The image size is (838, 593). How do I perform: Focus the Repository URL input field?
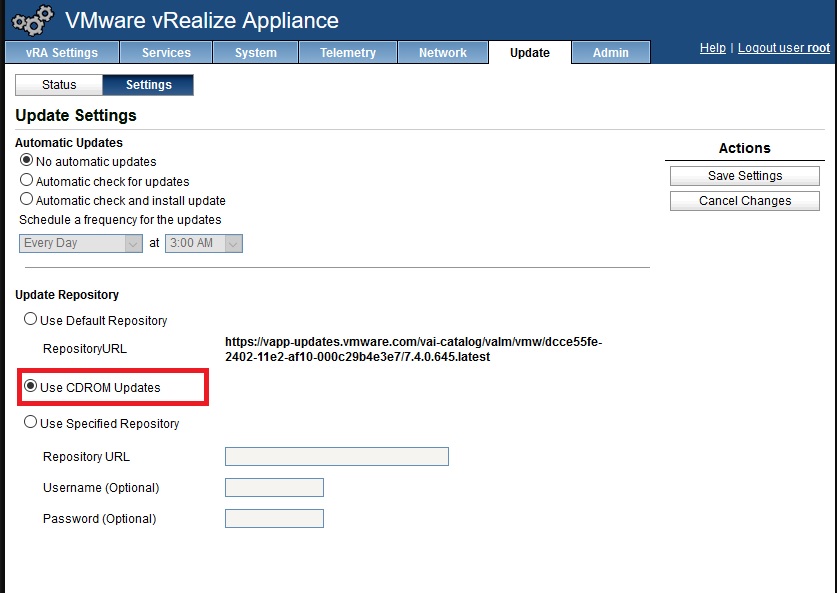tap(337, 456)
